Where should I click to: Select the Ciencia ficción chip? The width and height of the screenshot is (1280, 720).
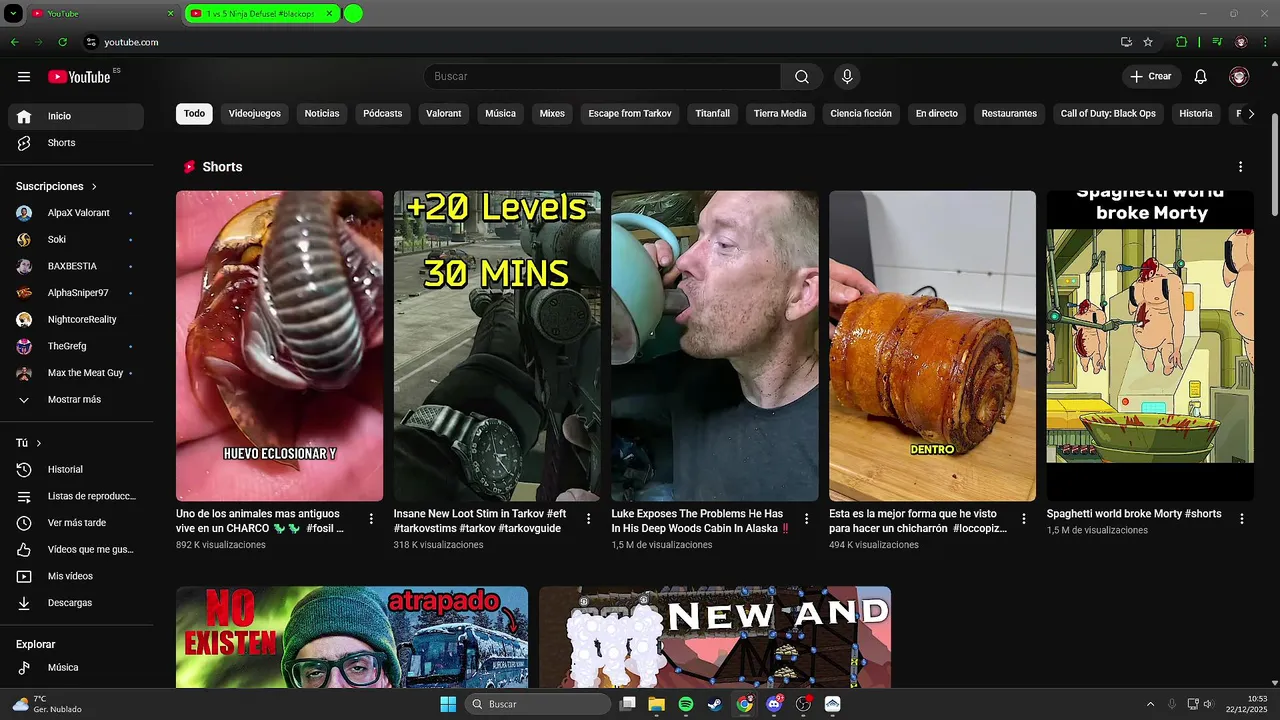[861, 114]
